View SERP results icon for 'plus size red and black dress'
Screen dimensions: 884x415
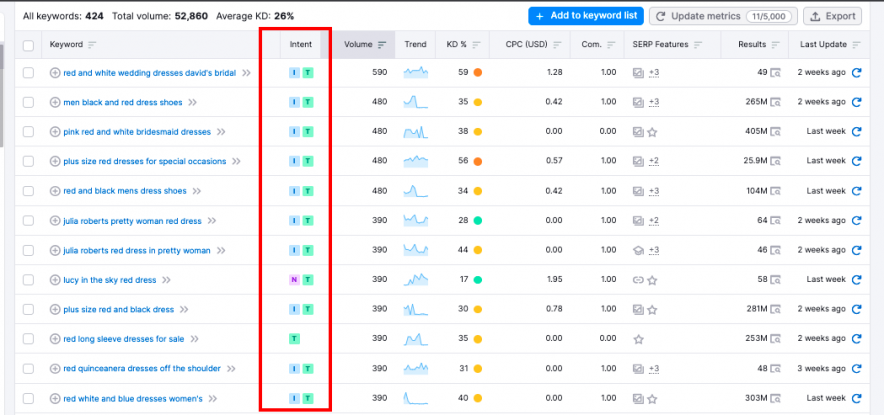pyautogui.click(x=776, y=310)
